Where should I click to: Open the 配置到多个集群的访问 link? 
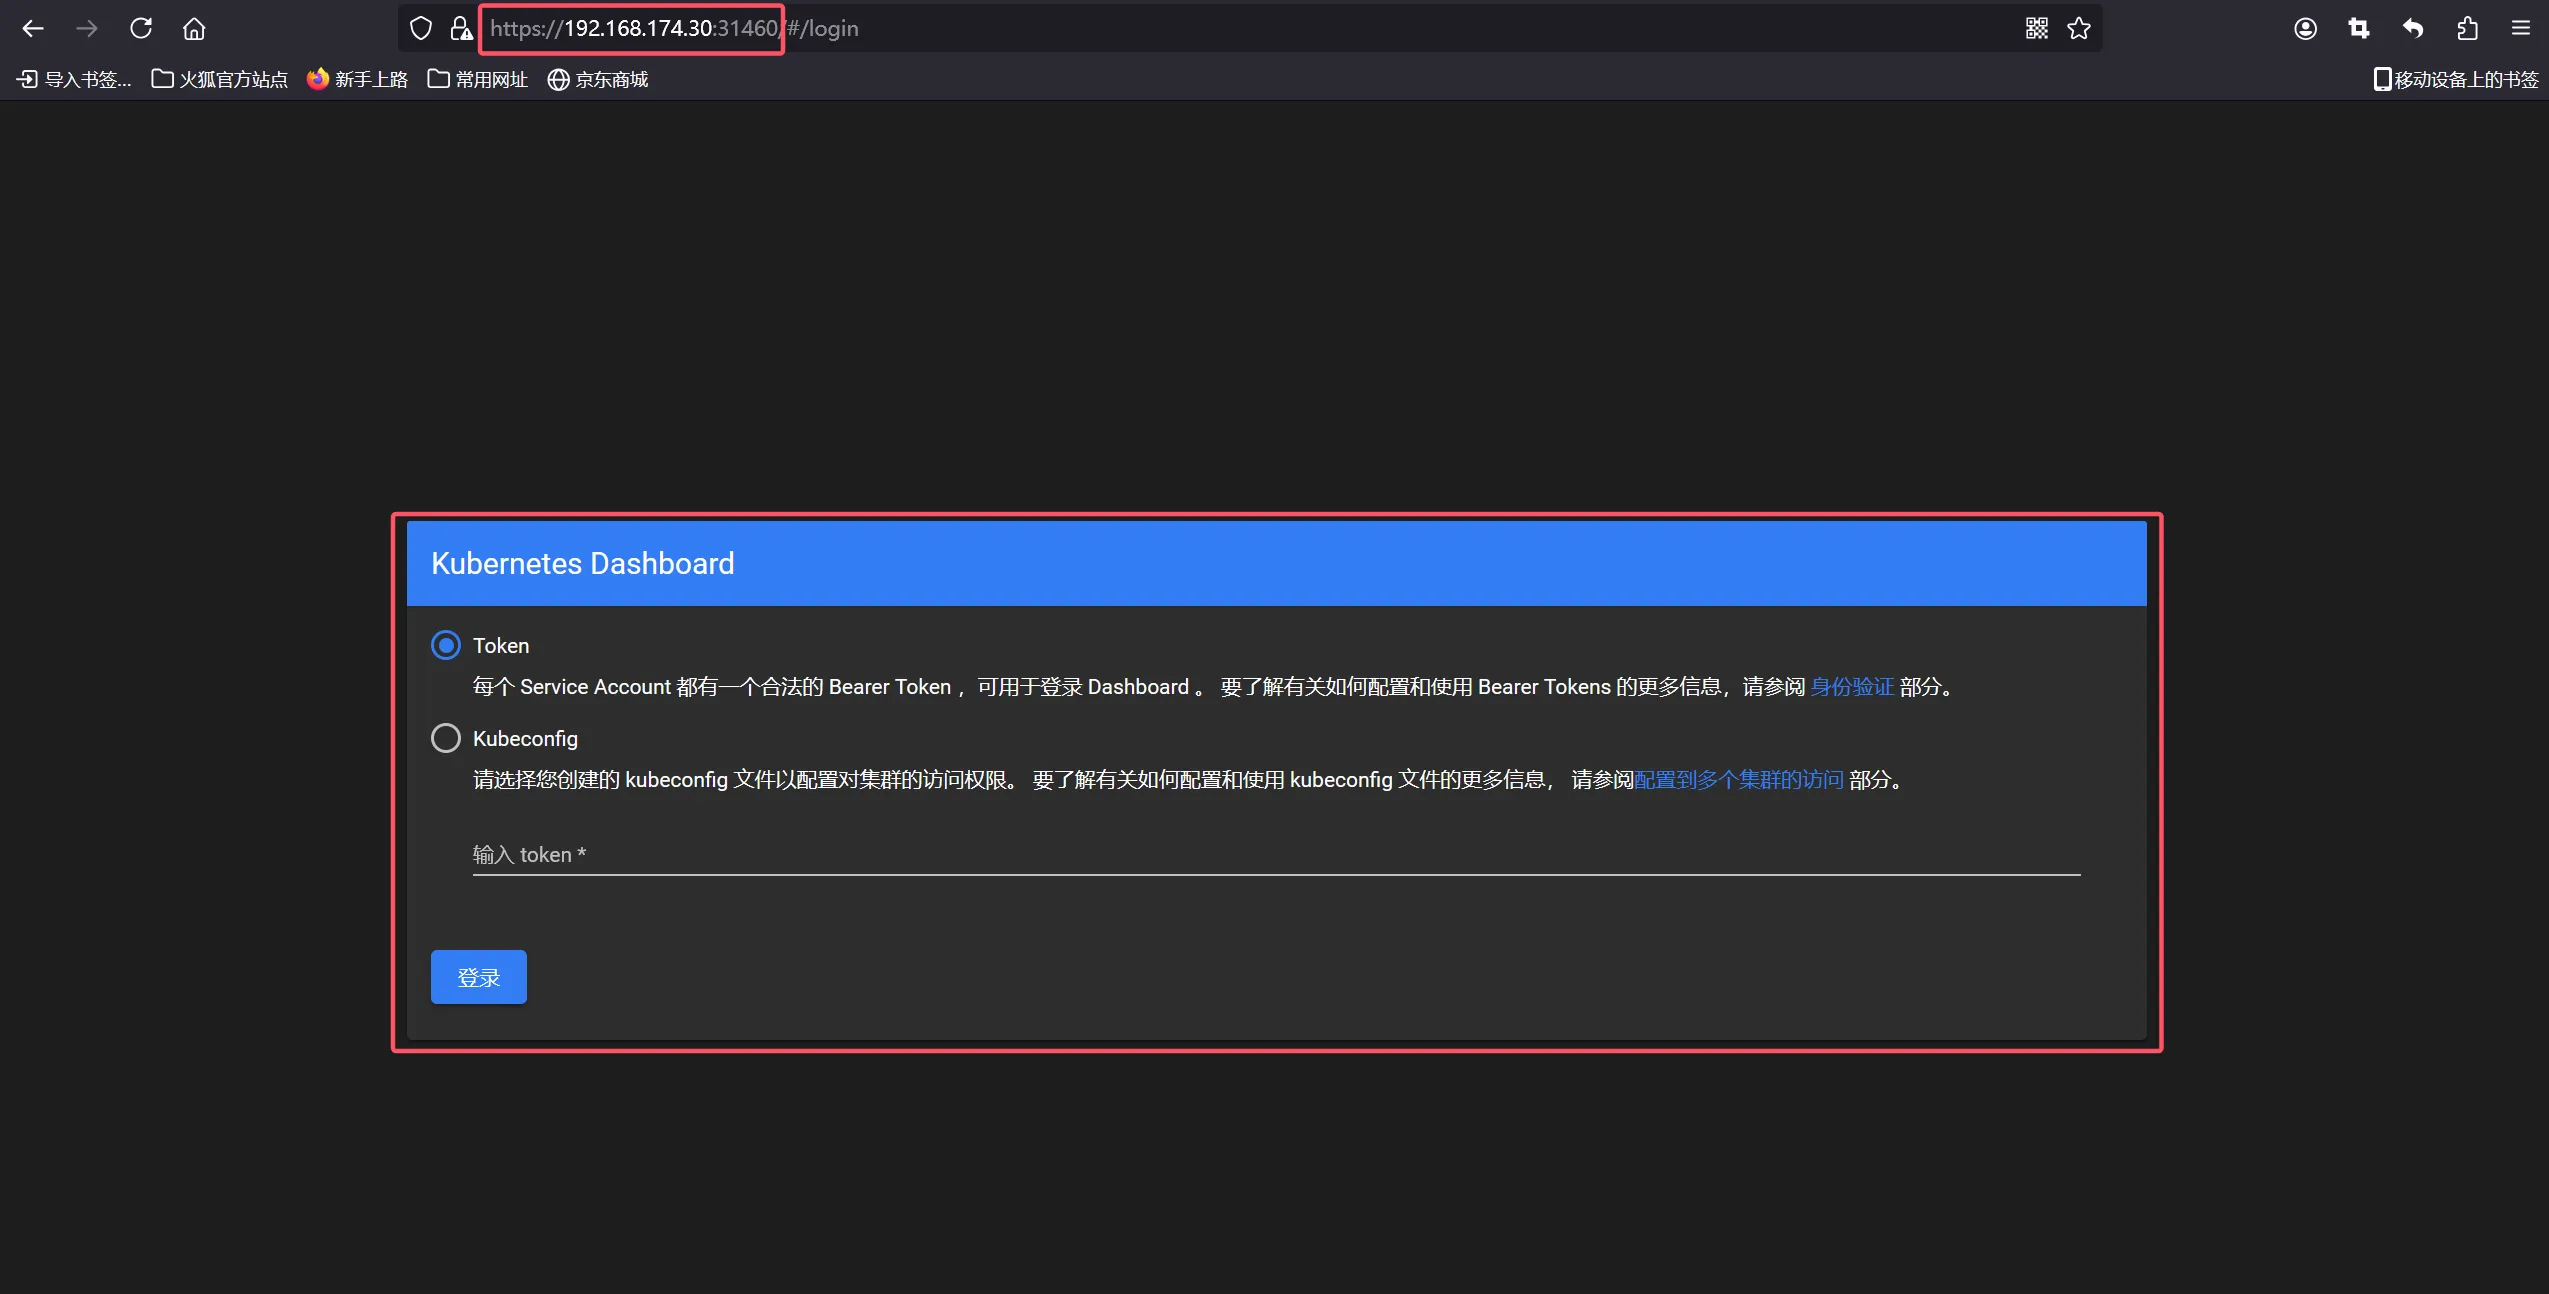[1739, 780]
